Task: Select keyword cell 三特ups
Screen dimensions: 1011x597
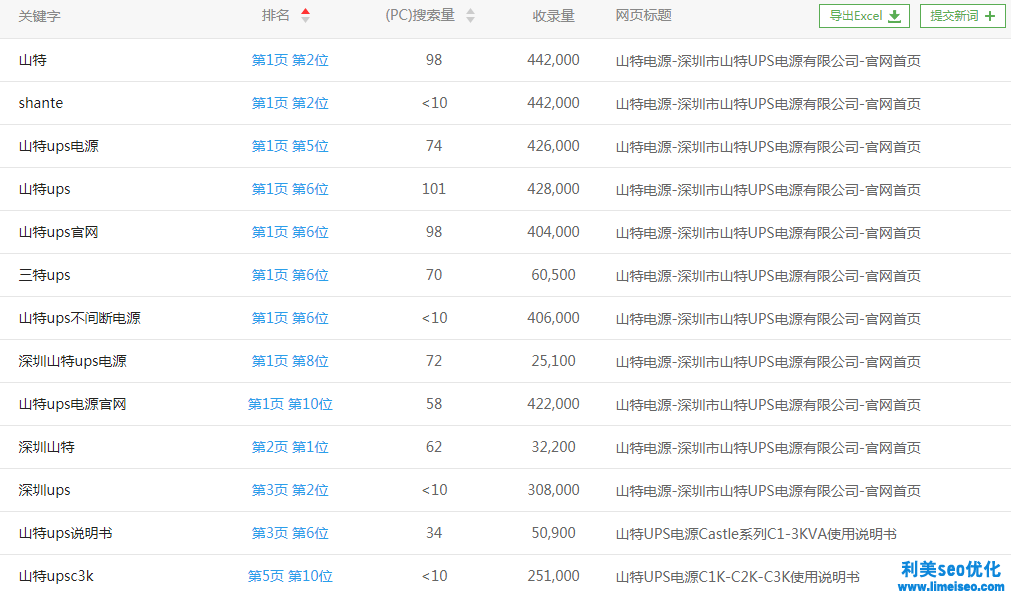Action: point(44,275)
